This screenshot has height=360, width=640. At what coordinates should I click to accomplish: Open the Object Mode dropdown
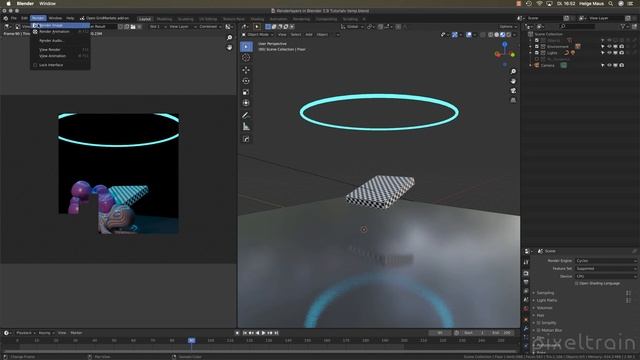pyautogui.click(x=257, y=35)
